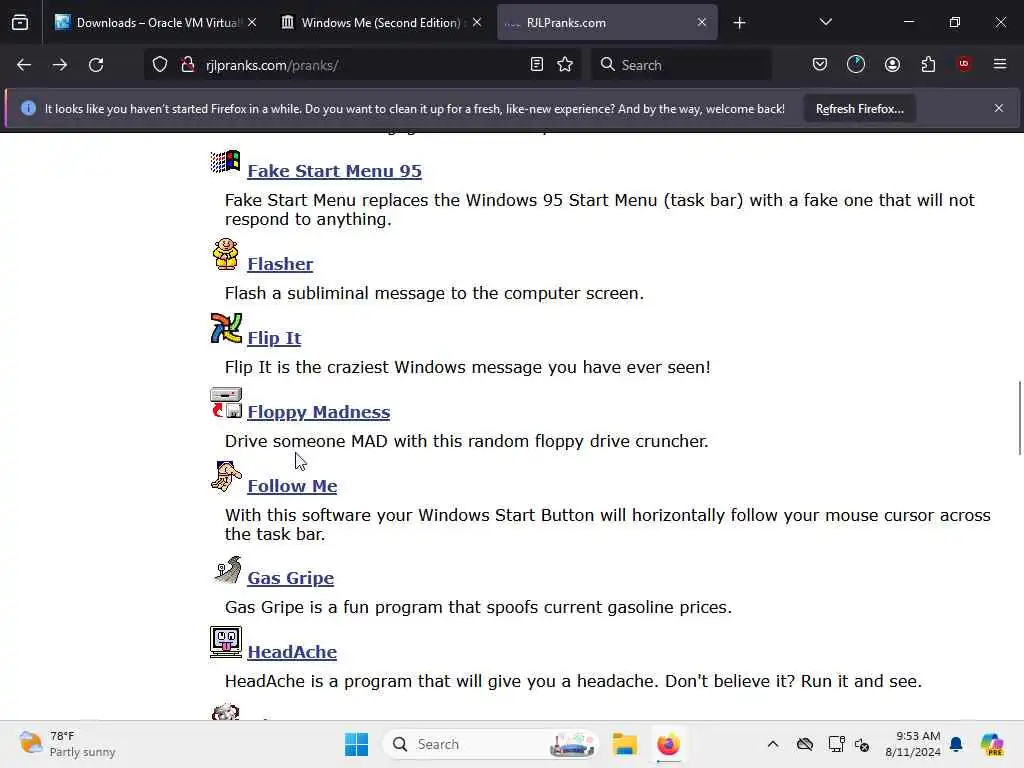Image resolution: width=1024 pixels, height=768 pixels.
Task: Dismiss the Firefox refresh notification bar
Action: click(x=999, y=108)
